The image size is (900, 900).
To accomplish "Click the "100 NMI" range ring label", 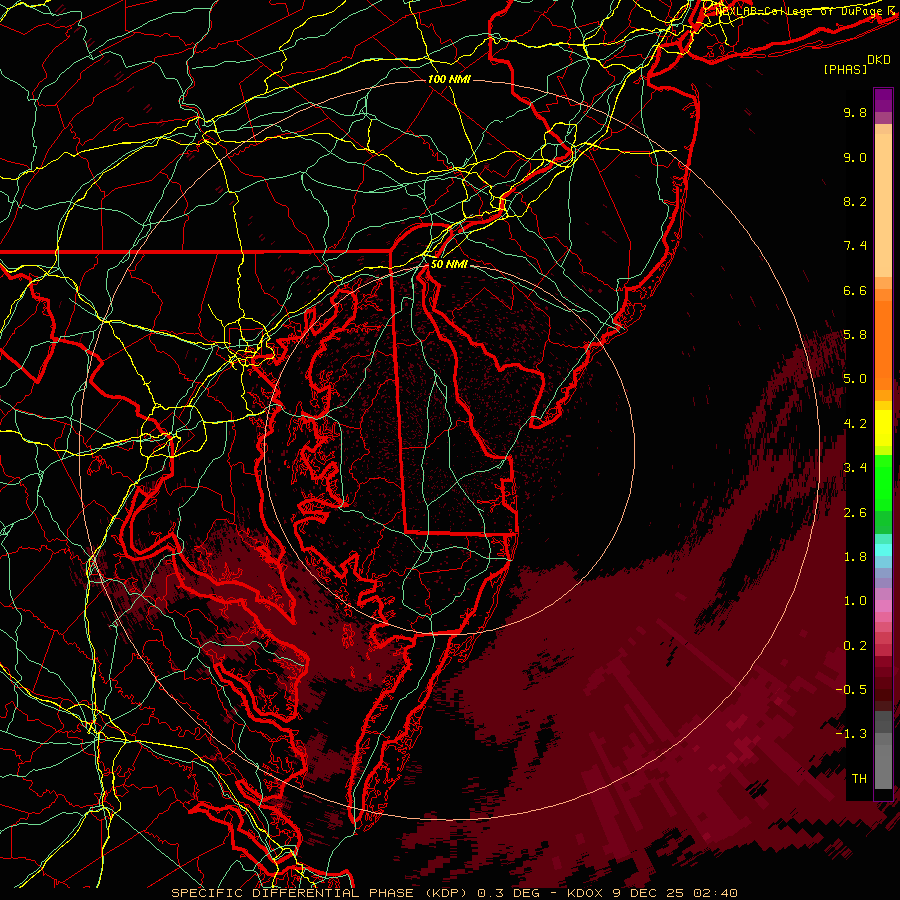I will 449,79.
